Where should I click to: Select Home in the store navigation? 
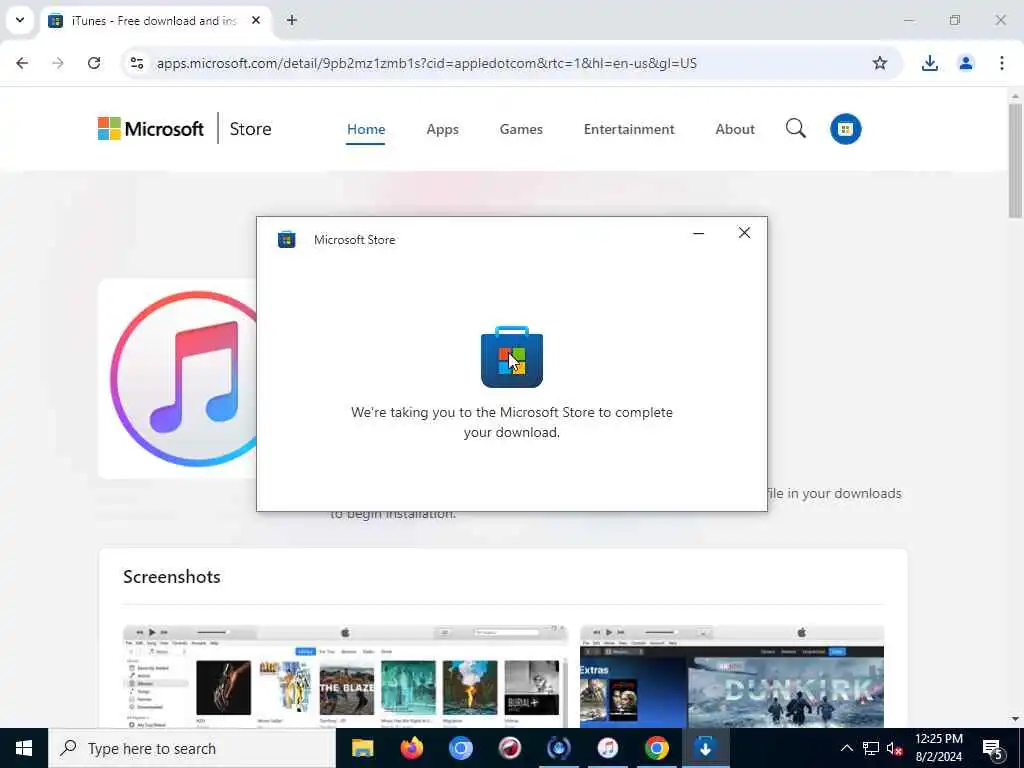[x=366, y=129]
